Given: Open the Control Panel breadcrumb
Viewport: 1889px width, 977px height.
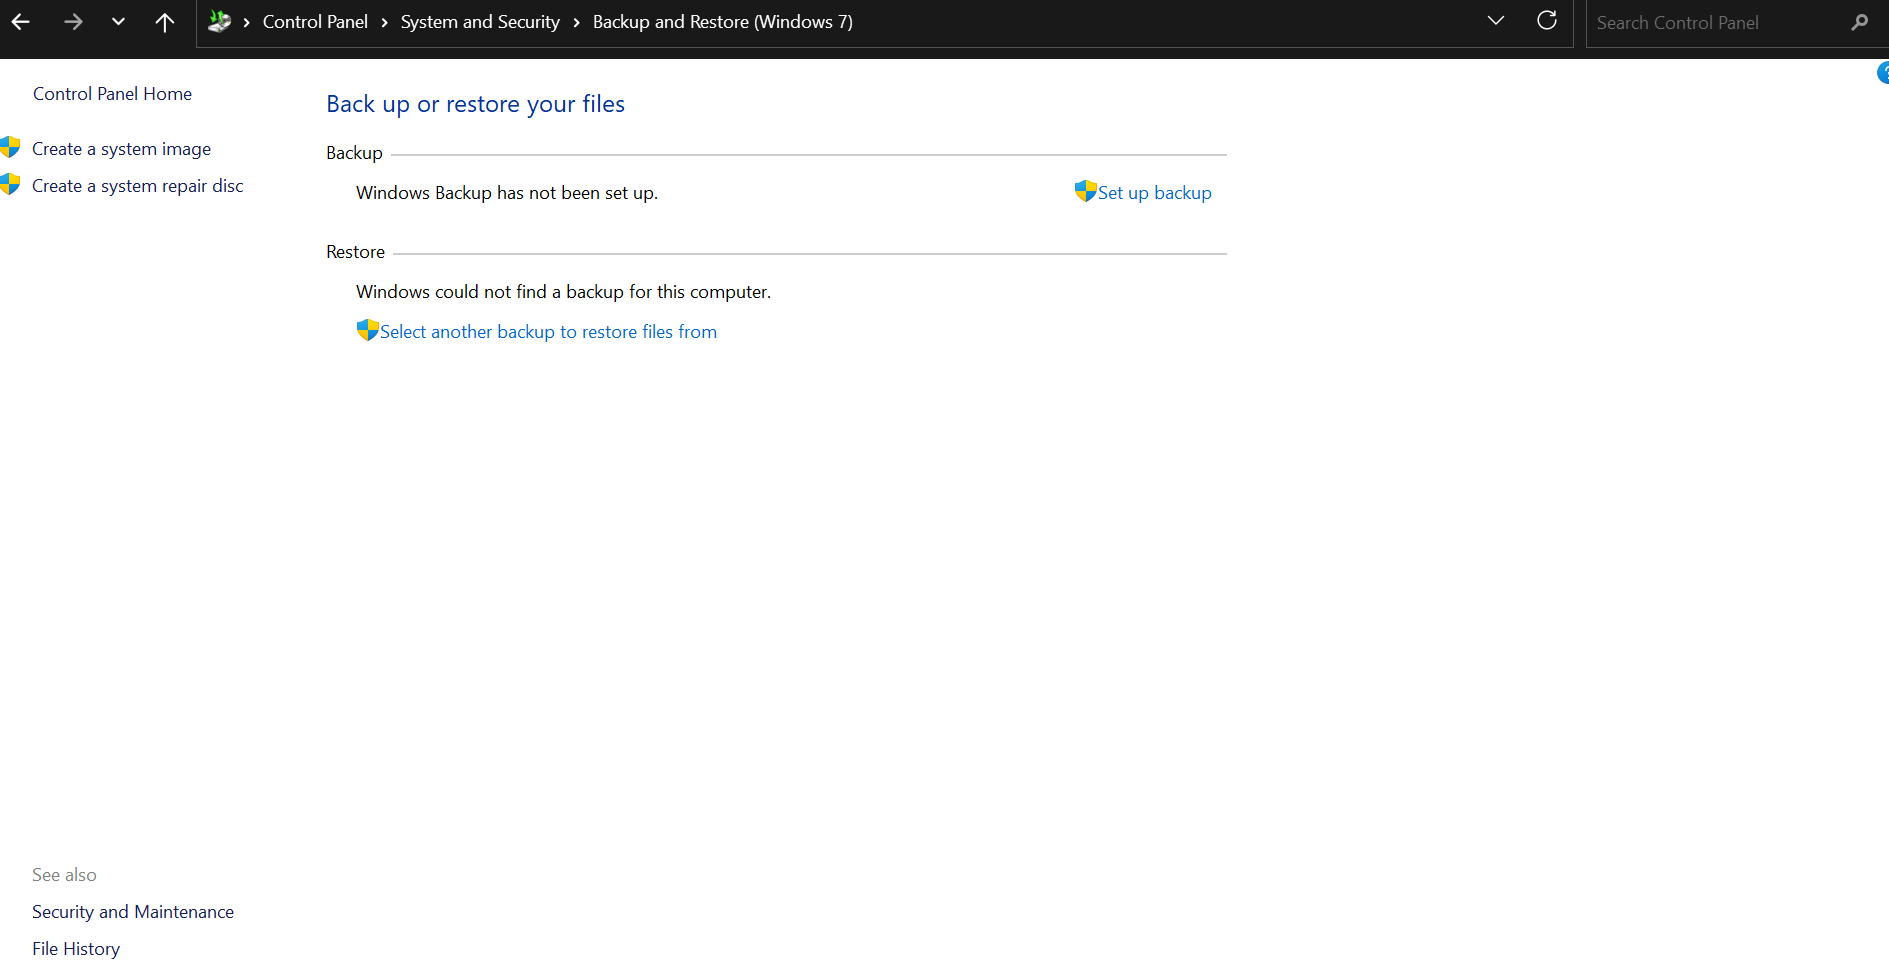Looking at the screenshot, I should point(315,22).
